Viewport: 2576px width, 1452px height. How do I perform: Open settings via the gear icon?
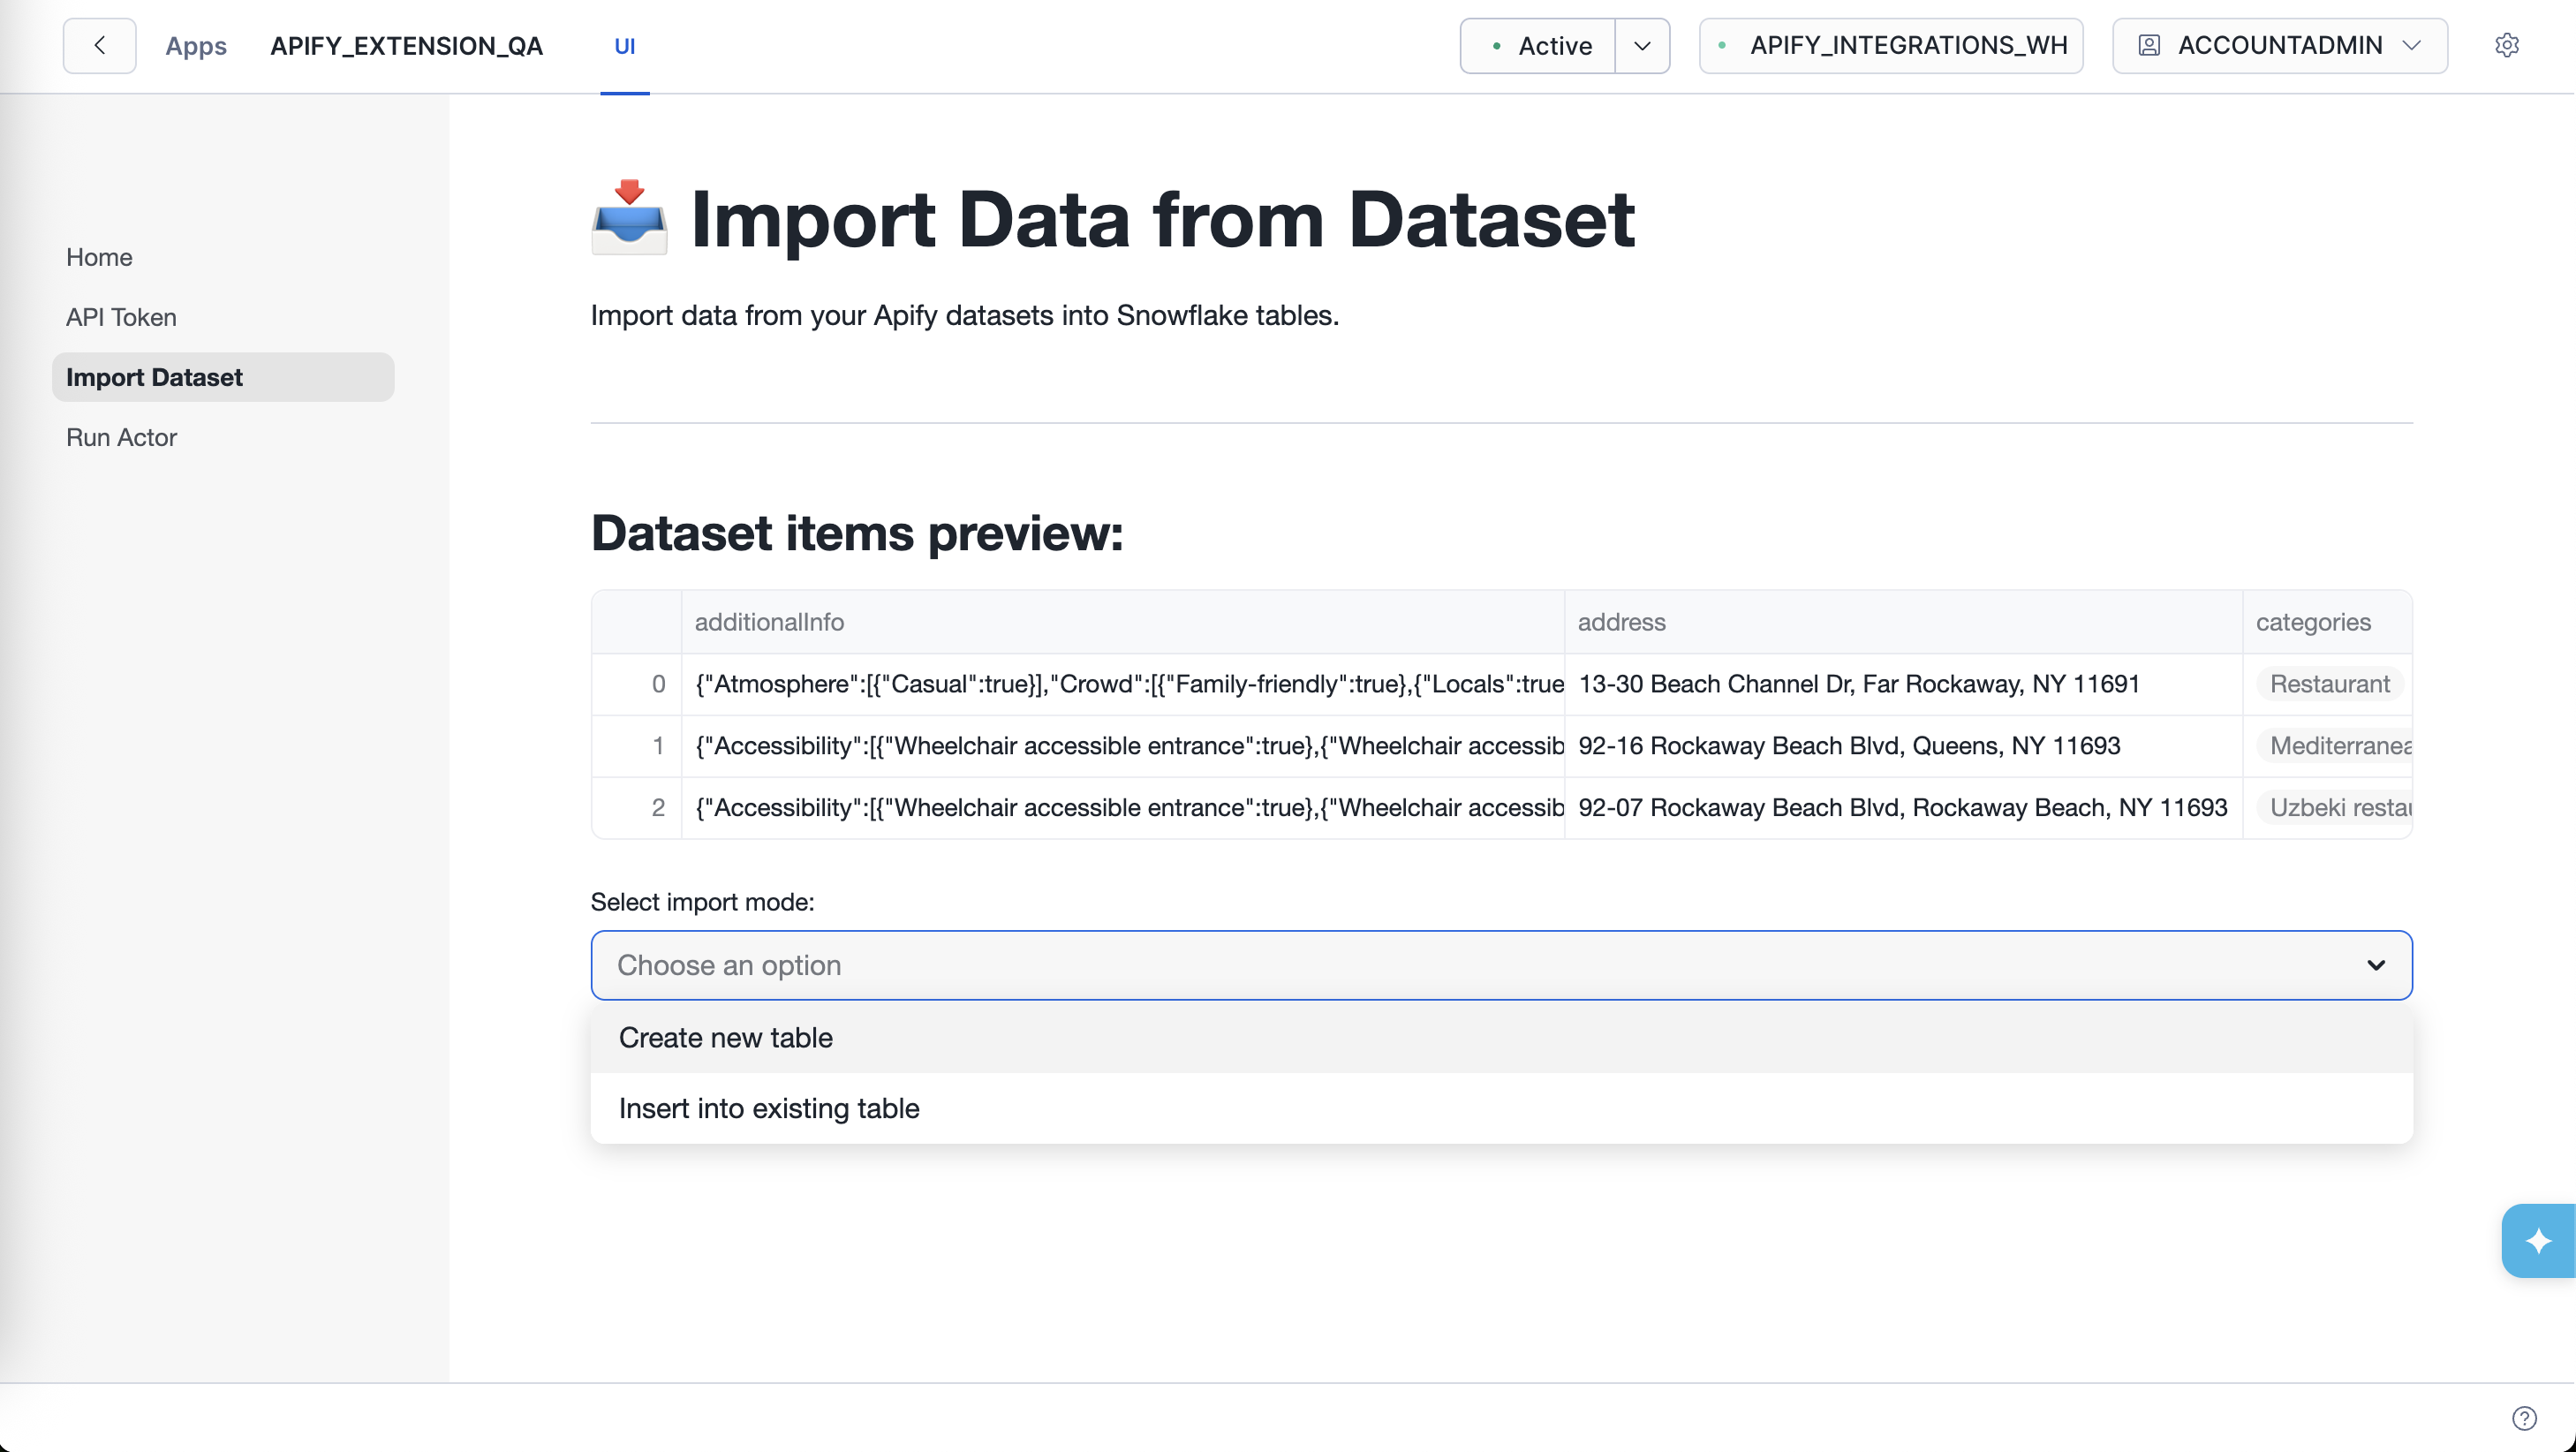tap(2508, 45)
